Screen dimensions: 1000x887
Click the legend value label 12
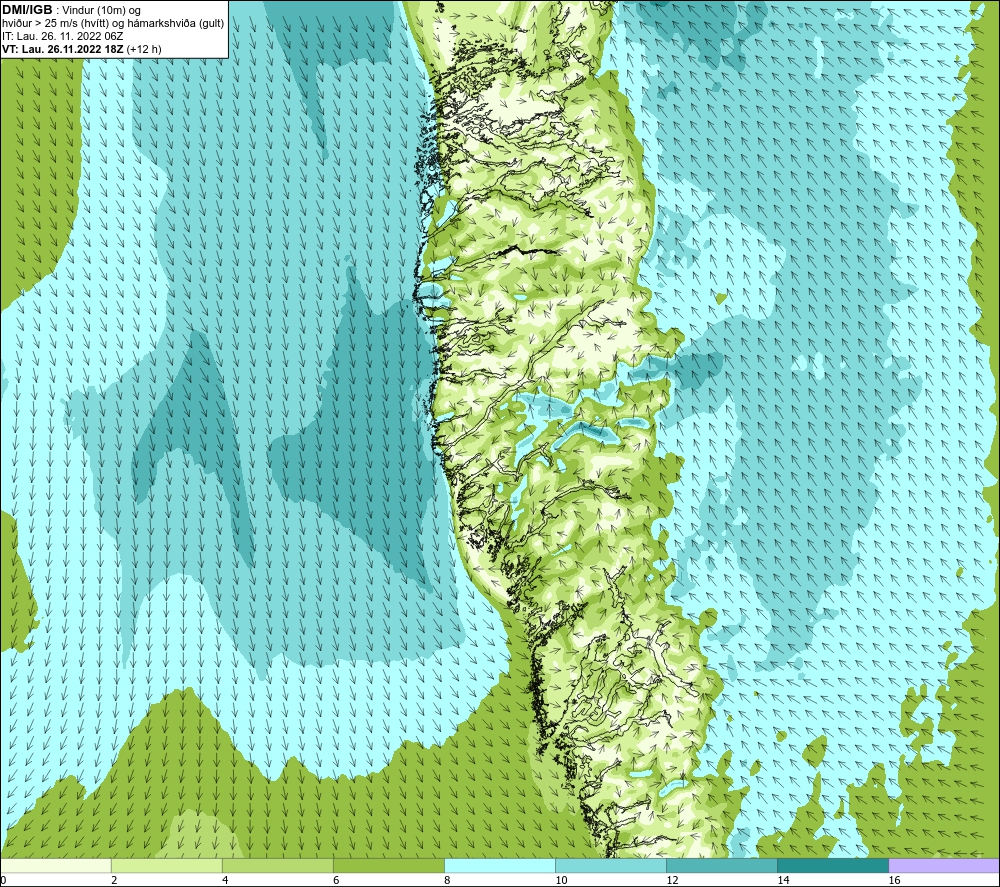672,881
